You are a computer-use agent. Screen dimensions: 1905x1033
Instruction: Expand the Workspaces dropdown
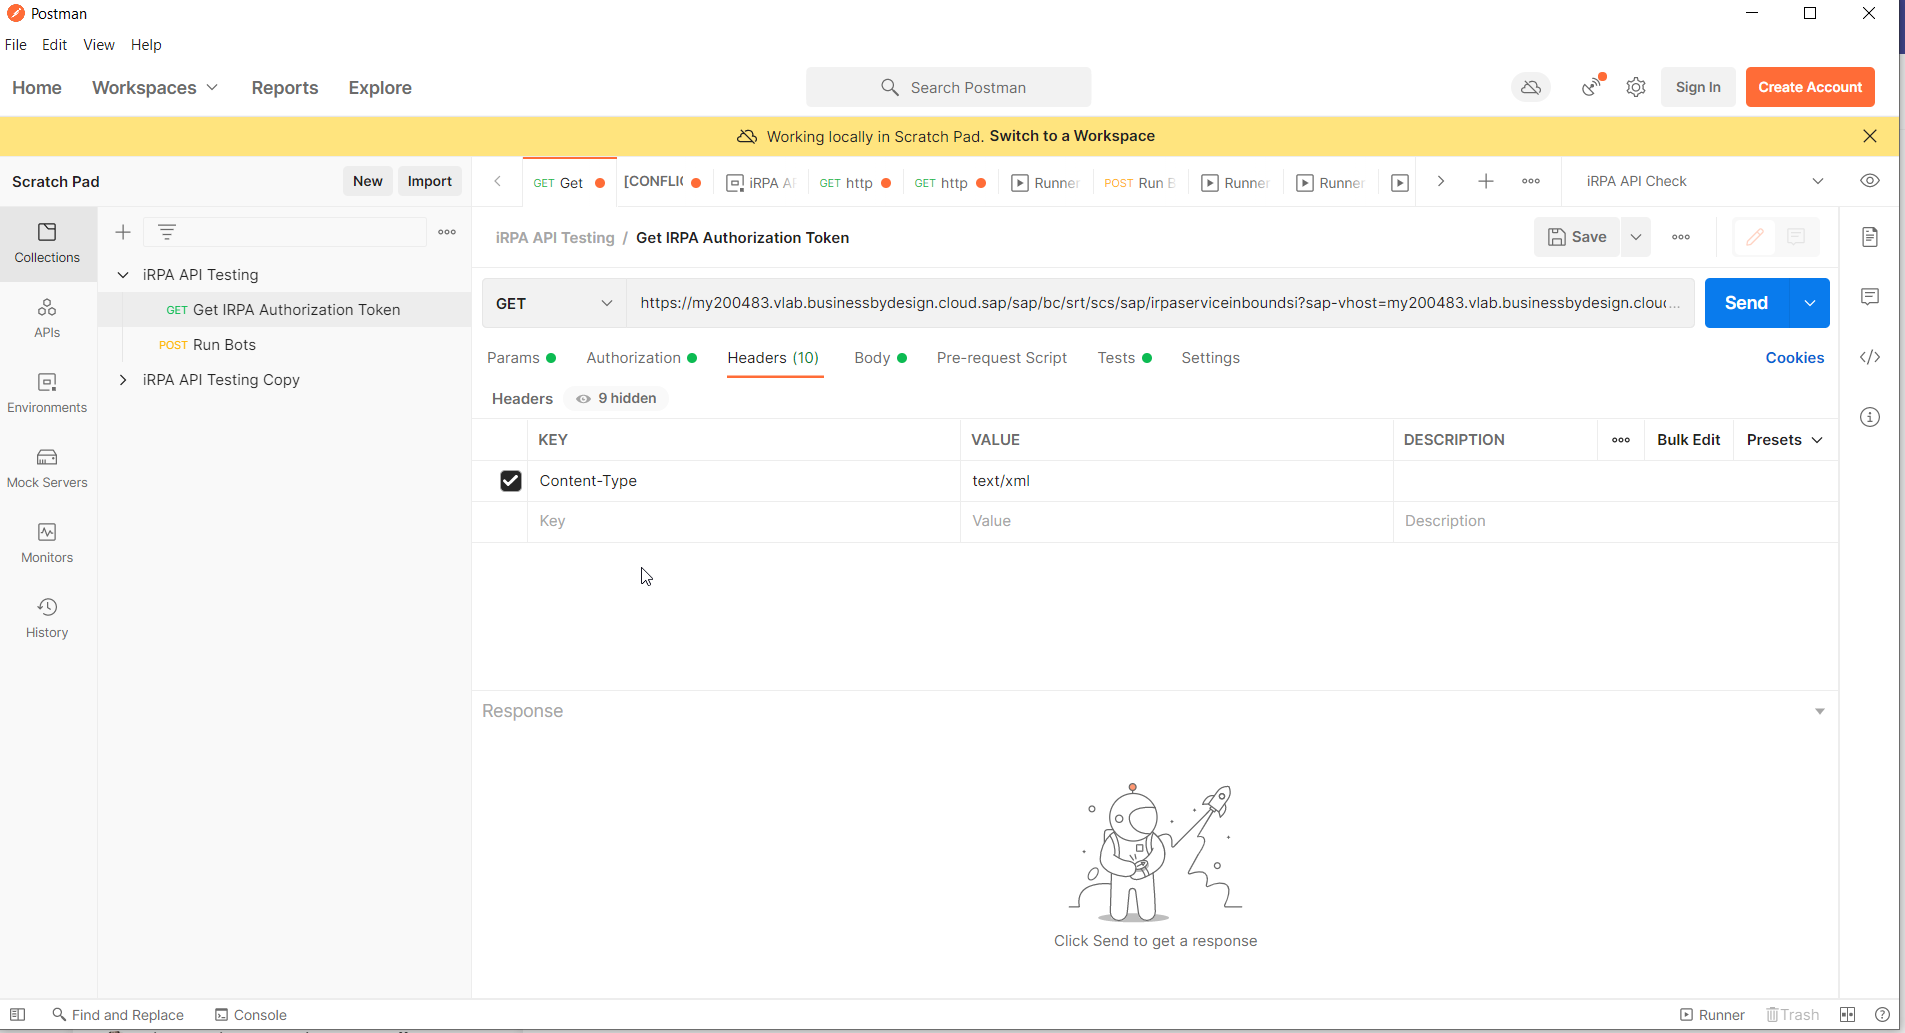point(155,88)
